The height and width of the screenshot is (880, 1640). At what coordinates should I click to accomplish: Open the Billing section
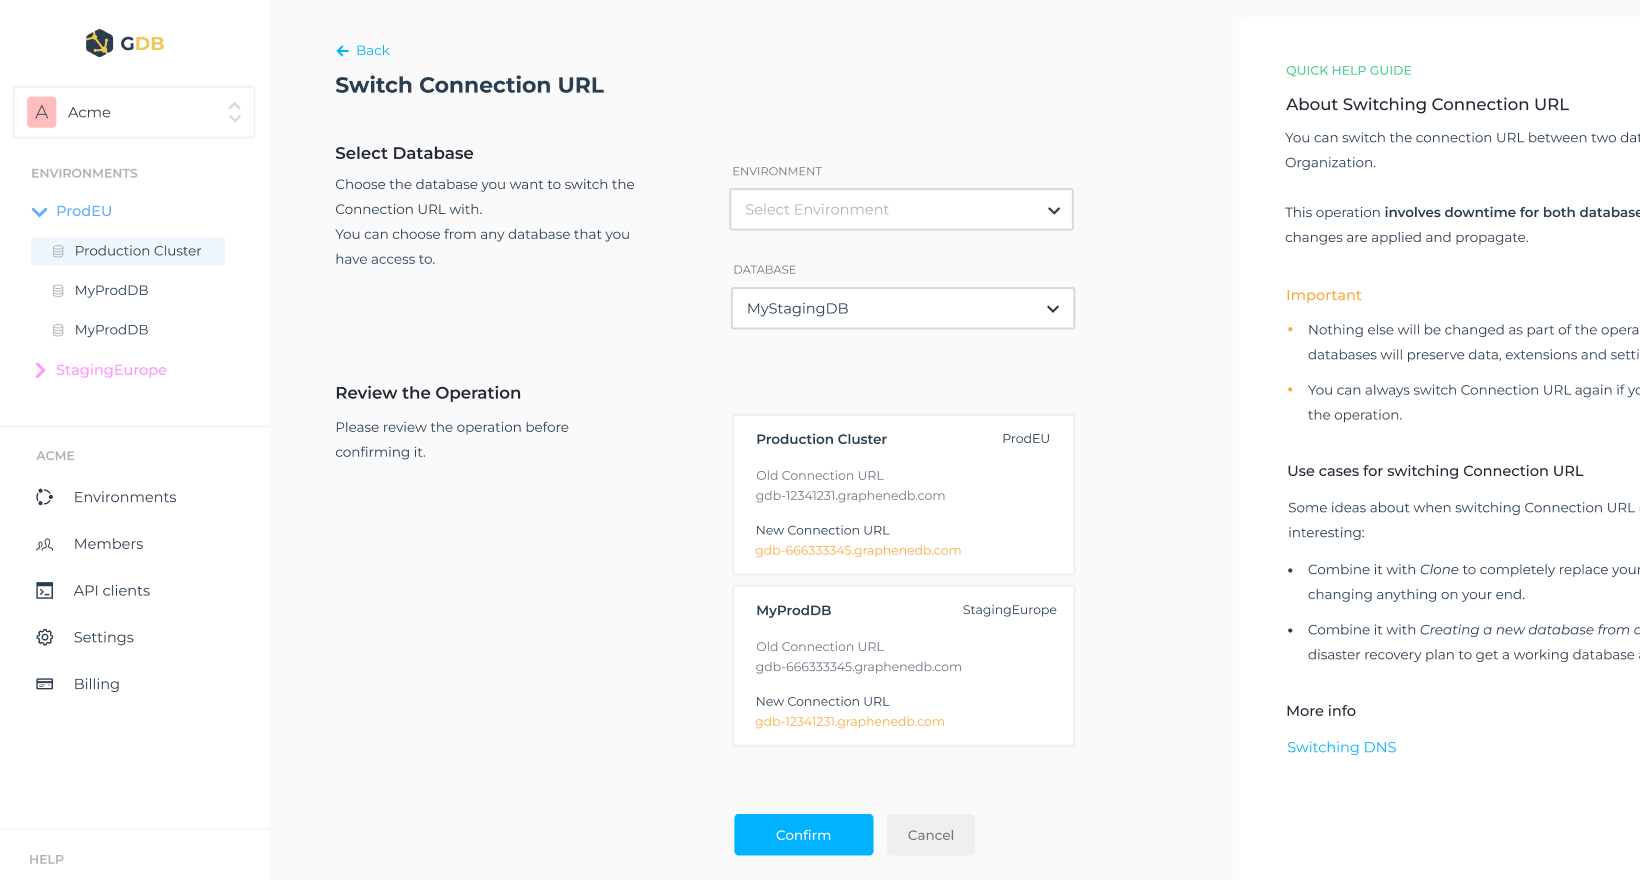(96, 684)
